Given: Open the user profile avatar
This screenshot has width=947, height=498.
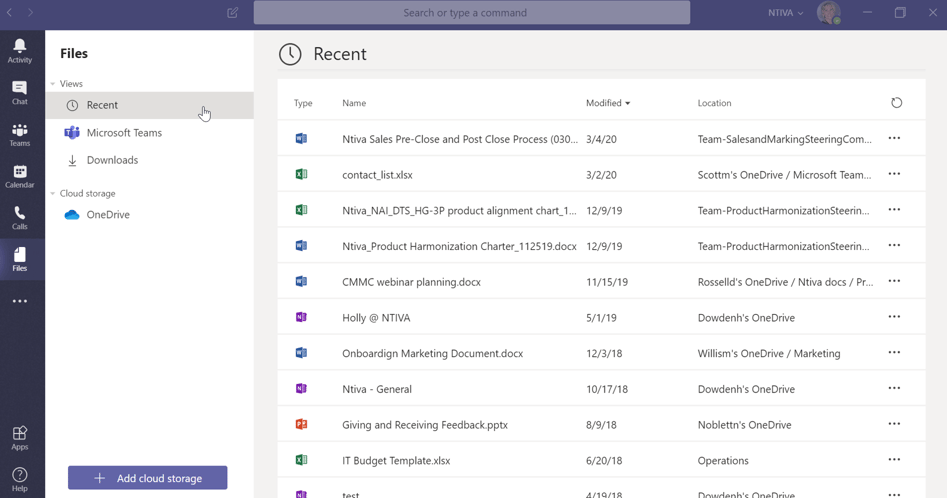Looking at the screenshot, I should pyautogui.click(x=829, y=13).
